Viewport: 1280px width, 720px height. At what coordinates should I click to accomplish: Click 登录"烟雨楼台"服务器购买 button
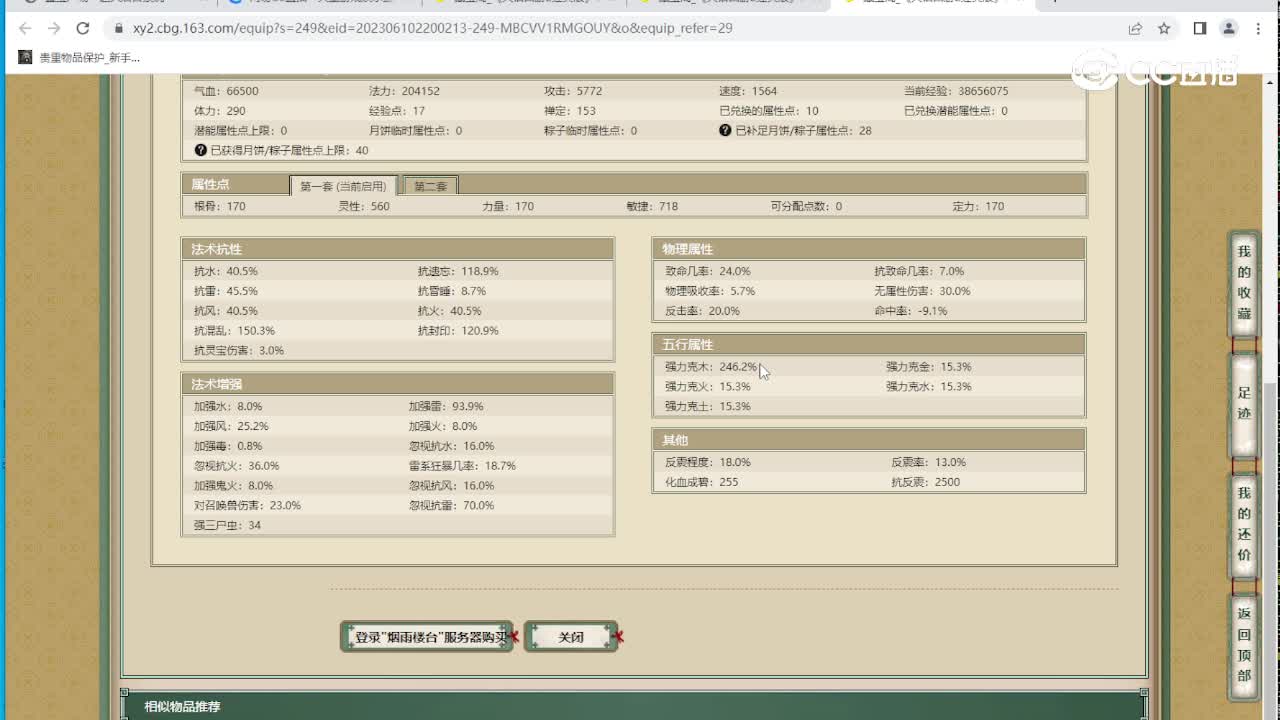(427, 637)
